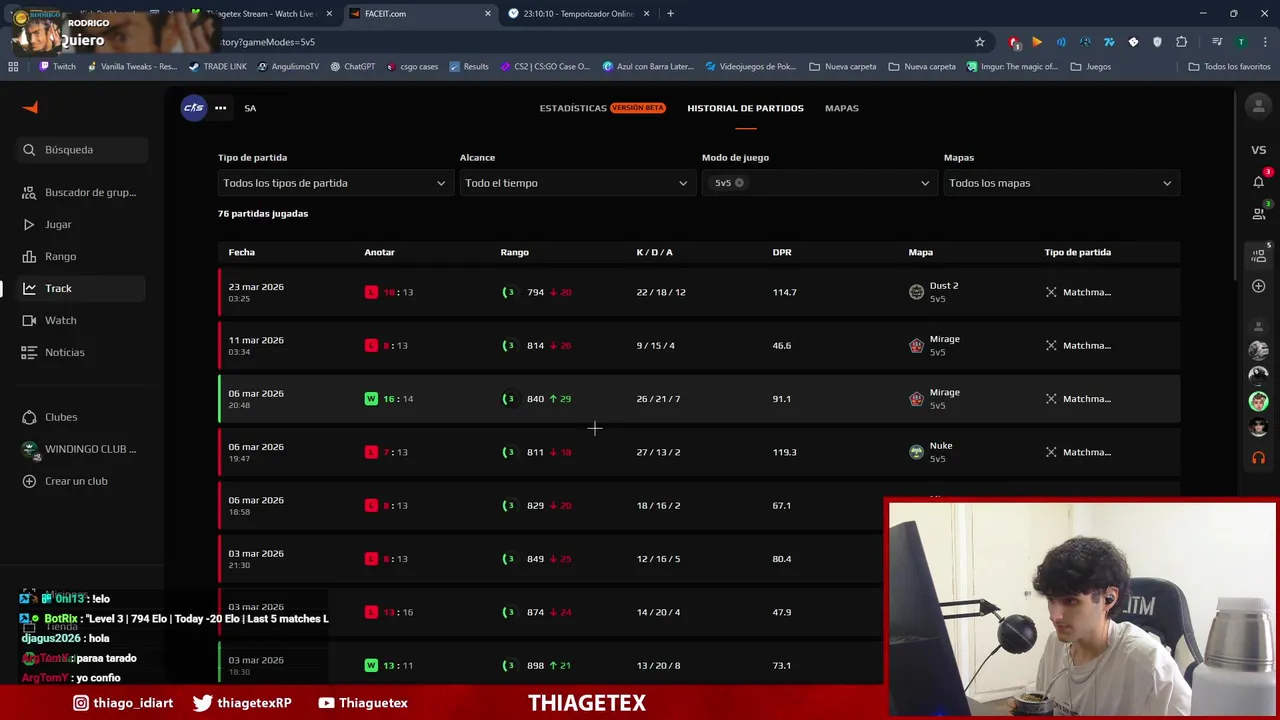This screenshot has width=1280, height=720.
Task: Open the three-dots menu beside CS2 badge
Action: coord(220,108)
